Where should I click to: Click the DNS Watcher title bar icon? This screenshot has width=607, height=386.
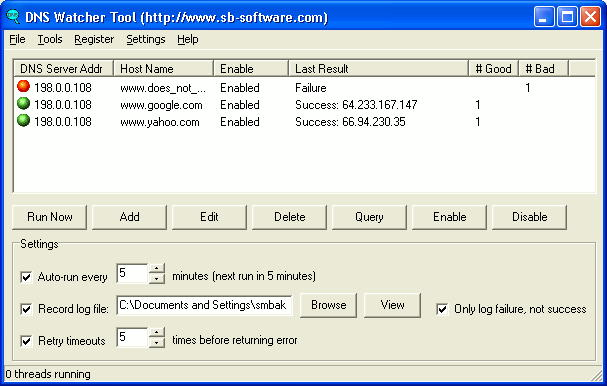[13, 17]
